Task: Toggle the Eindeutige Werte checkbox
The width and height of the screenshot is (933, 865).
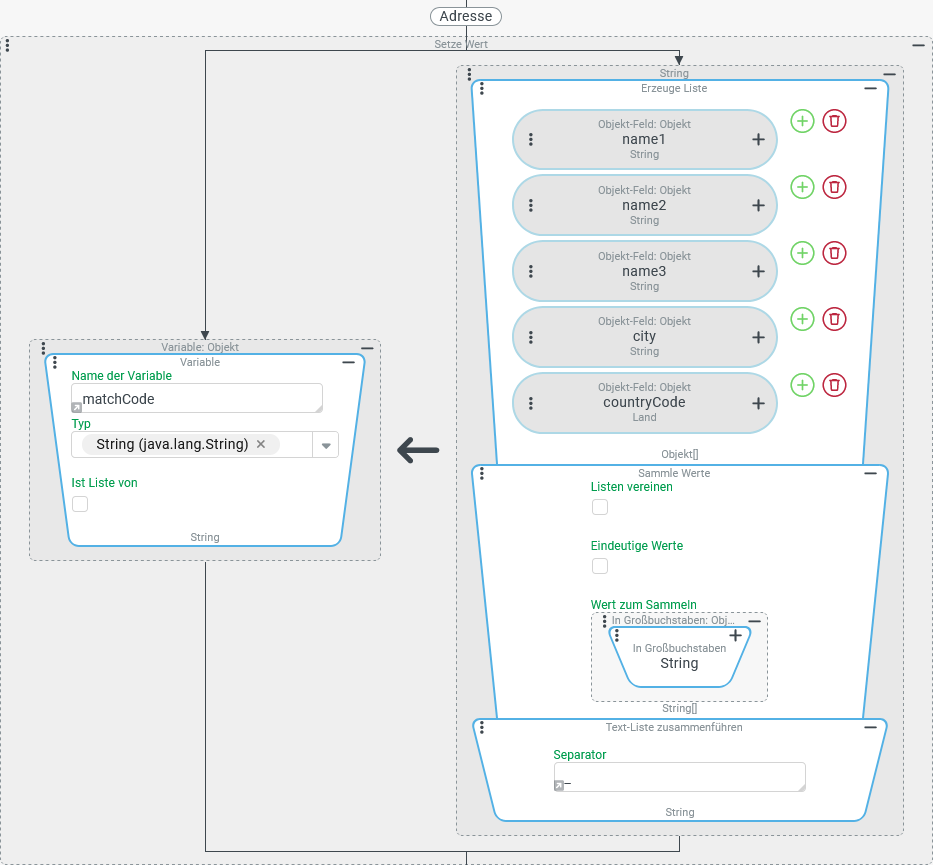Action: pyautogui.click(x=600, y=566)
